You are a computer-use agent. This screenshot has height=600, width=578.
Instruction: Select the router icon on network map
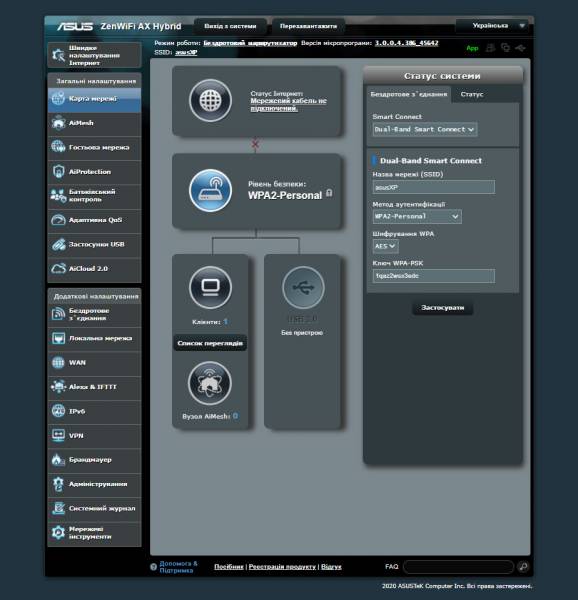[210, 190]
